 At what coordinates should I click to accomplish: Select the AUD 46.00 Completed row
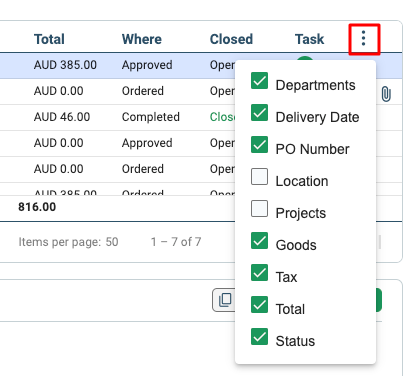(117, 117)
